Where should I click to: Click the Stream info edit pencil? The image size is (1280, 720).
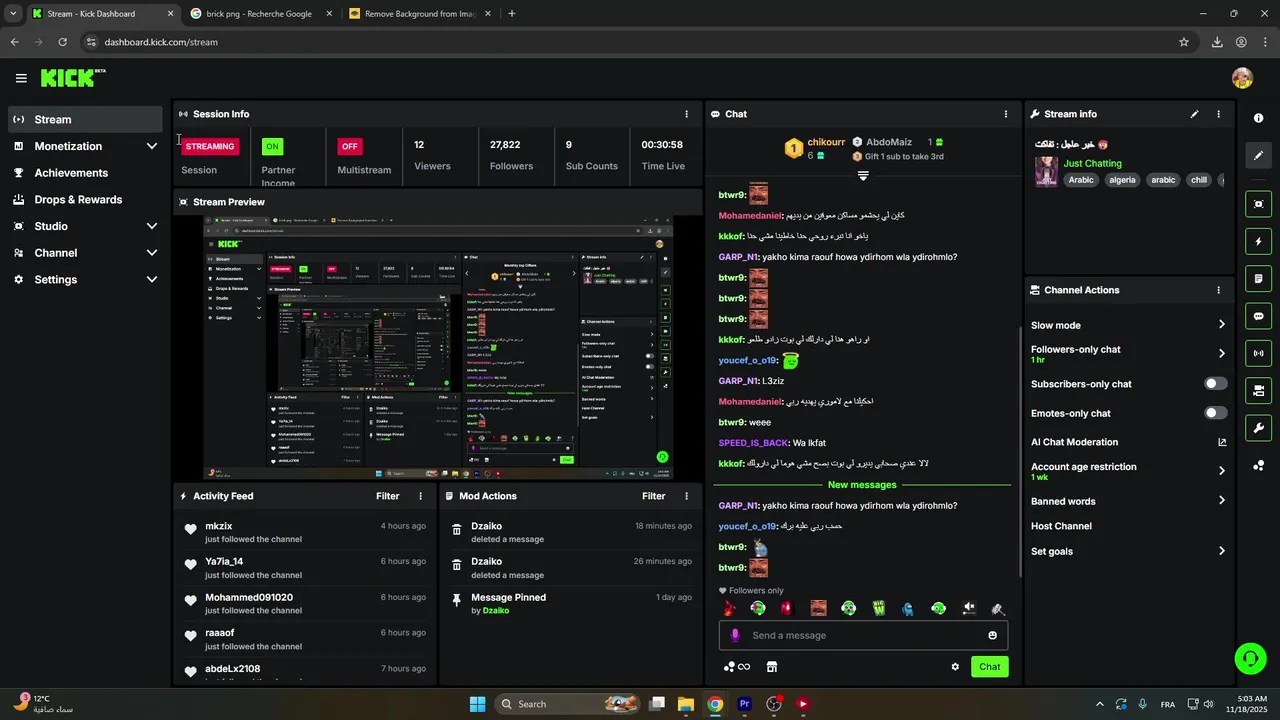(1194, 114)
